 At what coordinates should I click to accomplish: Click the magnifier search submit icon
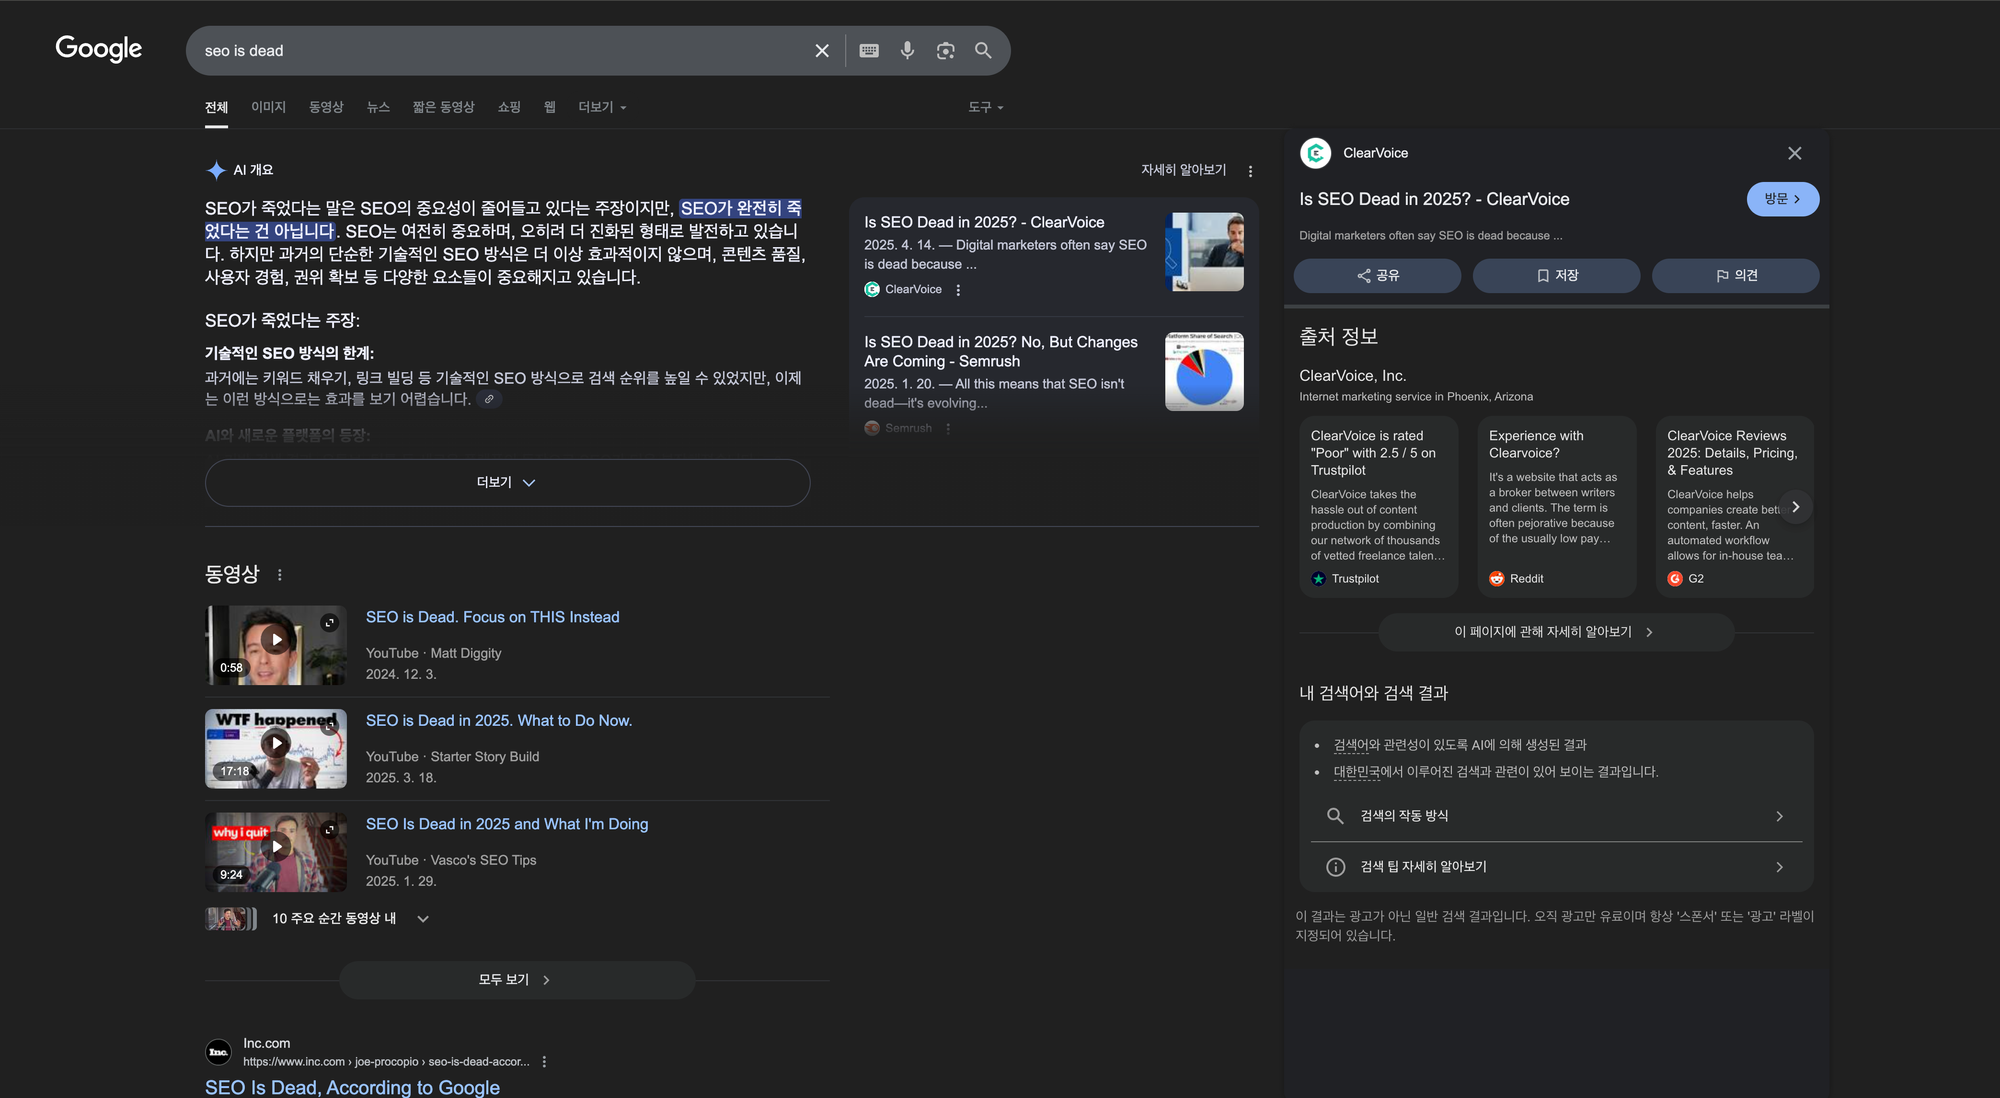coord(983,51)
